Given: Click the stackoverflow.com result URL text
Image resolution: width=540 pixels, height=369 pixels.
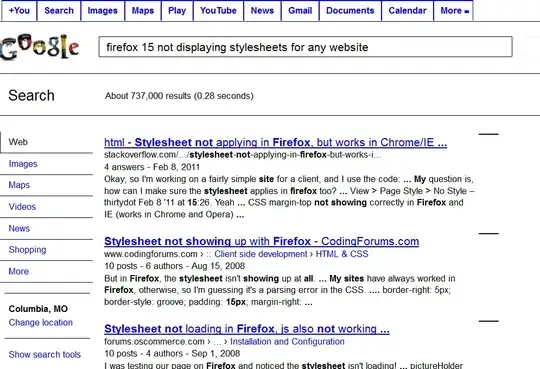Looking at the screenshot, I should pyautogui.click(x=243, y=155).
